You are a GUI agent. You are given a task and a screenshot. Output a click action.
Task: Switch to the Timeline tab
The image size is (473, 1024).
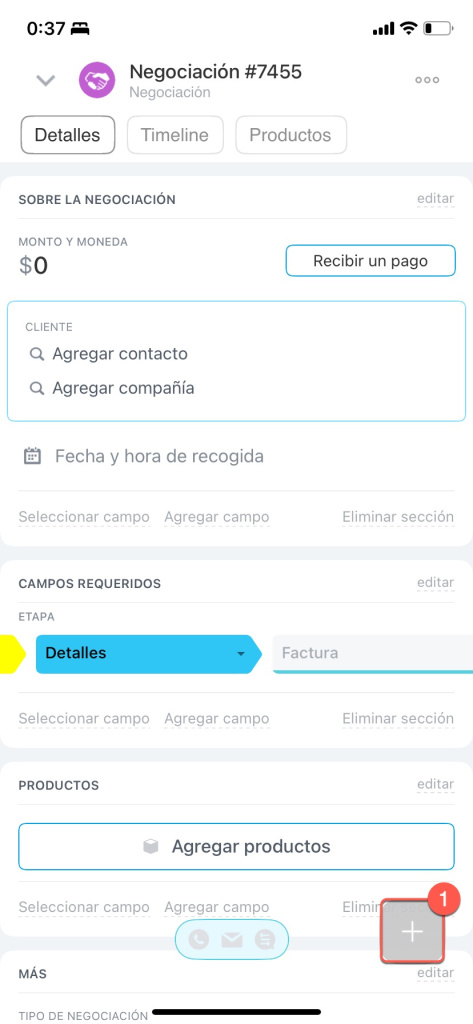pos(175,135)
